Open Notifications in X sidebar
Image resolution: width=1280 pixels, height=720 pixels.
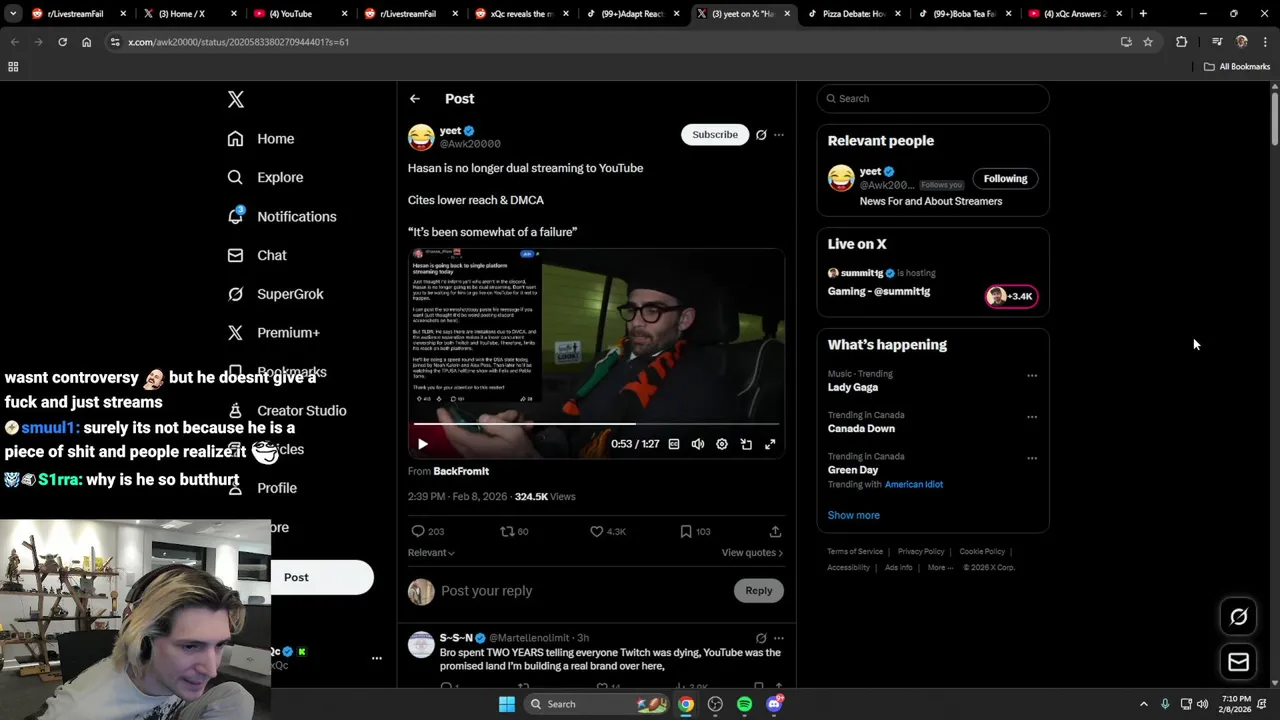[282, 216]
